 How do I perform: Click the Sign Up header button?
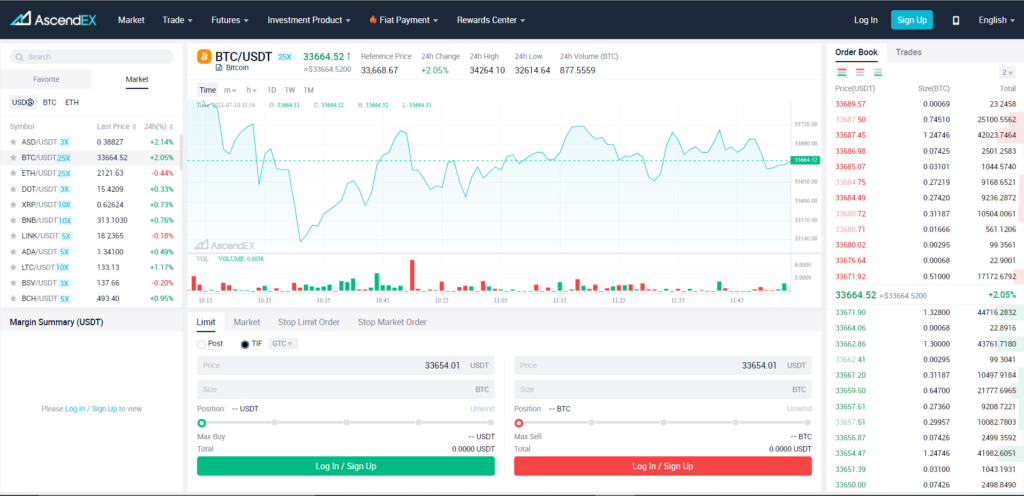click(x=912, y=20)
